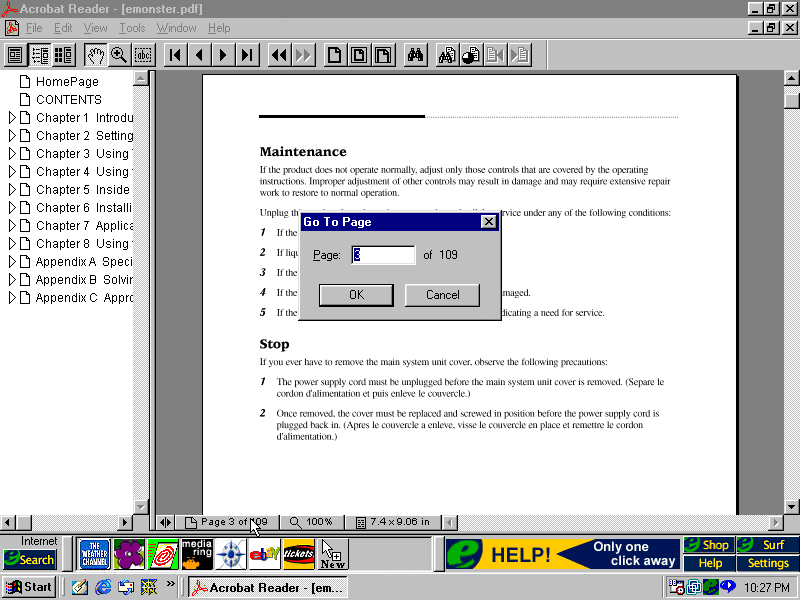Open Find with the binoculars icon
The height and width of the screenshot is (600, 800).
[x=416, y=55]
